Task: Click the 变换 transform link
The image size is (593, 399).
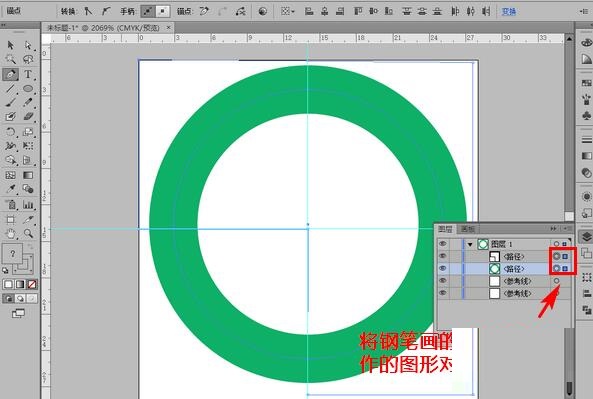Action: [509, 12]
